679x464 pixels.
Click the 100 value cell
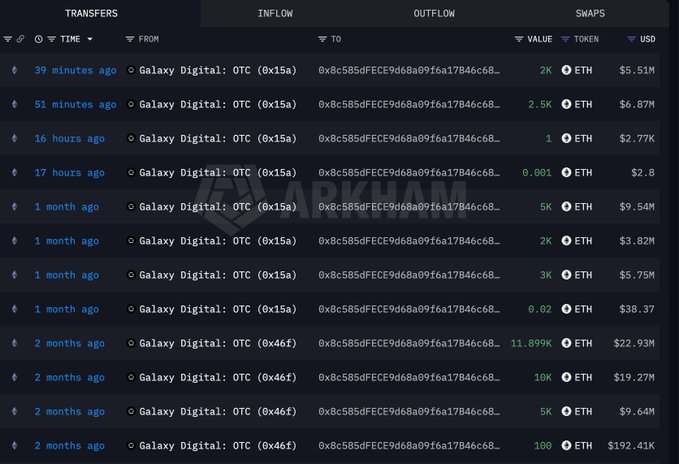[x=543, y=445]
